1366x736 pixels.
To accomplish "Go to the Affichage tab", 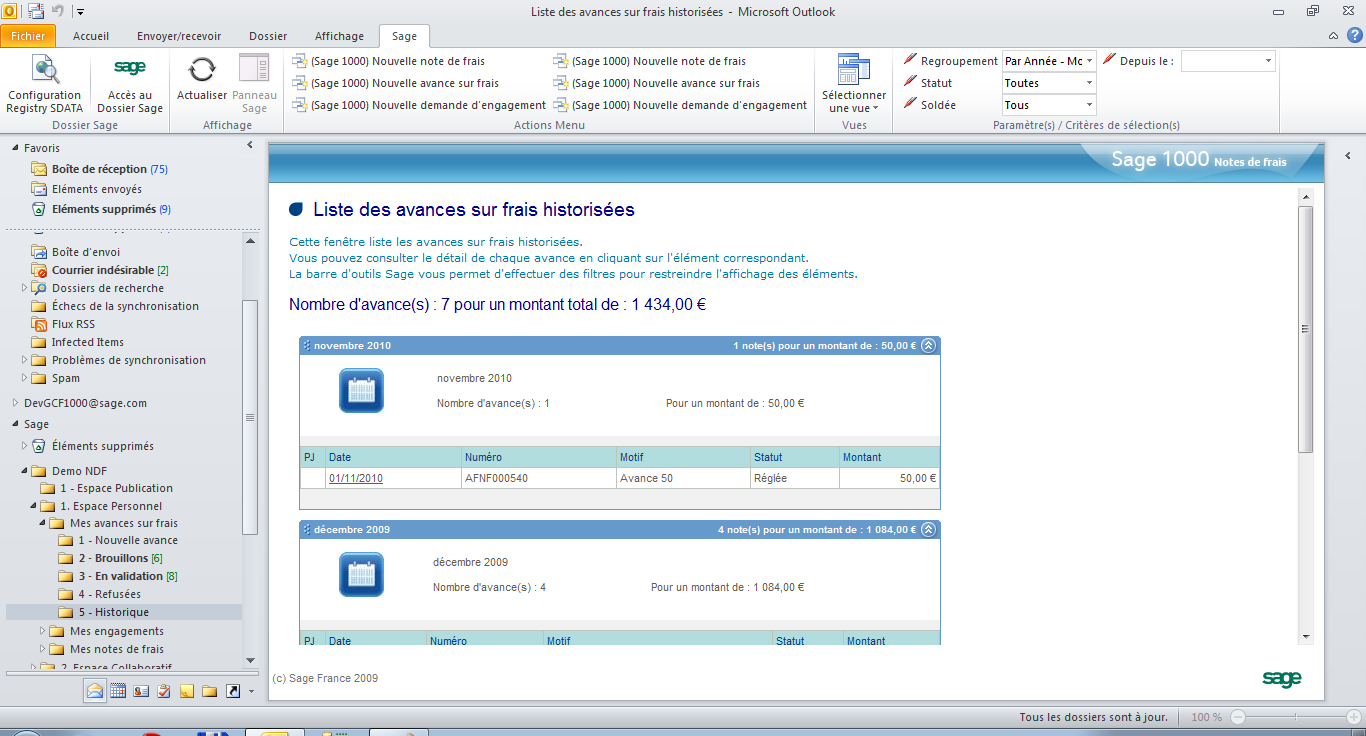I will pyautogui.click(x=339, y=36).
